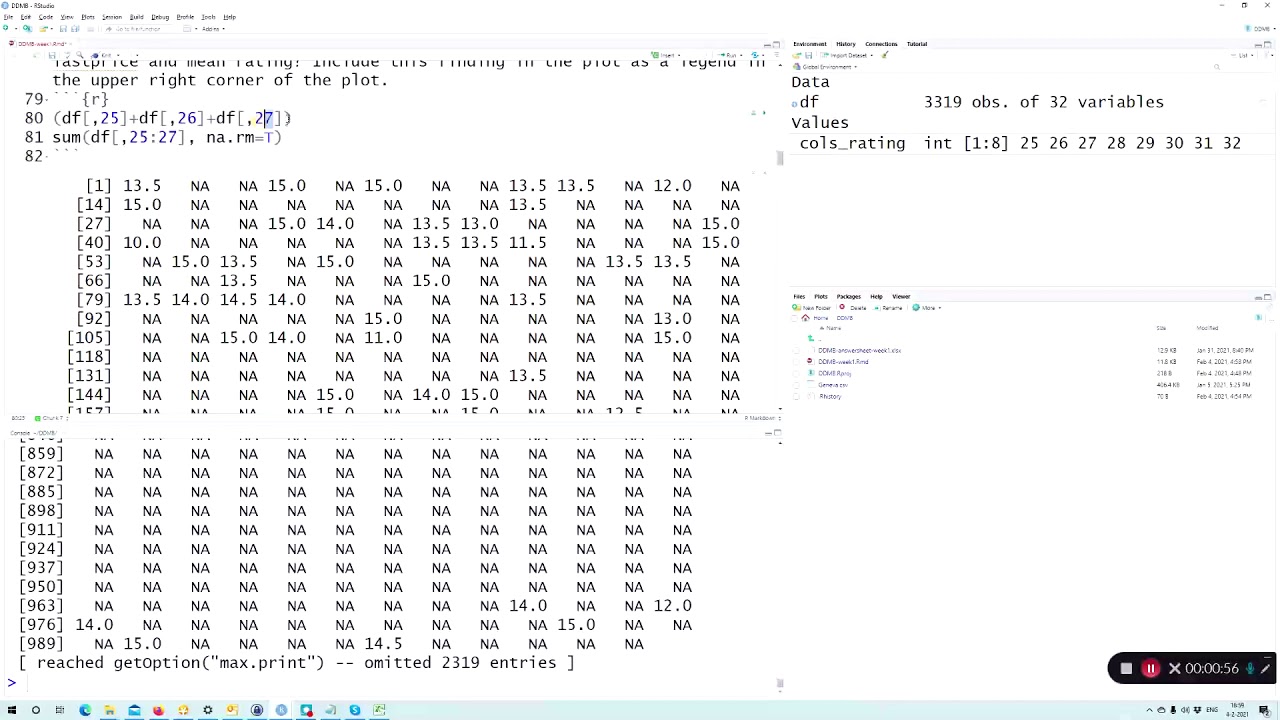Save the current document from the main toolbar

[x=63, y=28]
